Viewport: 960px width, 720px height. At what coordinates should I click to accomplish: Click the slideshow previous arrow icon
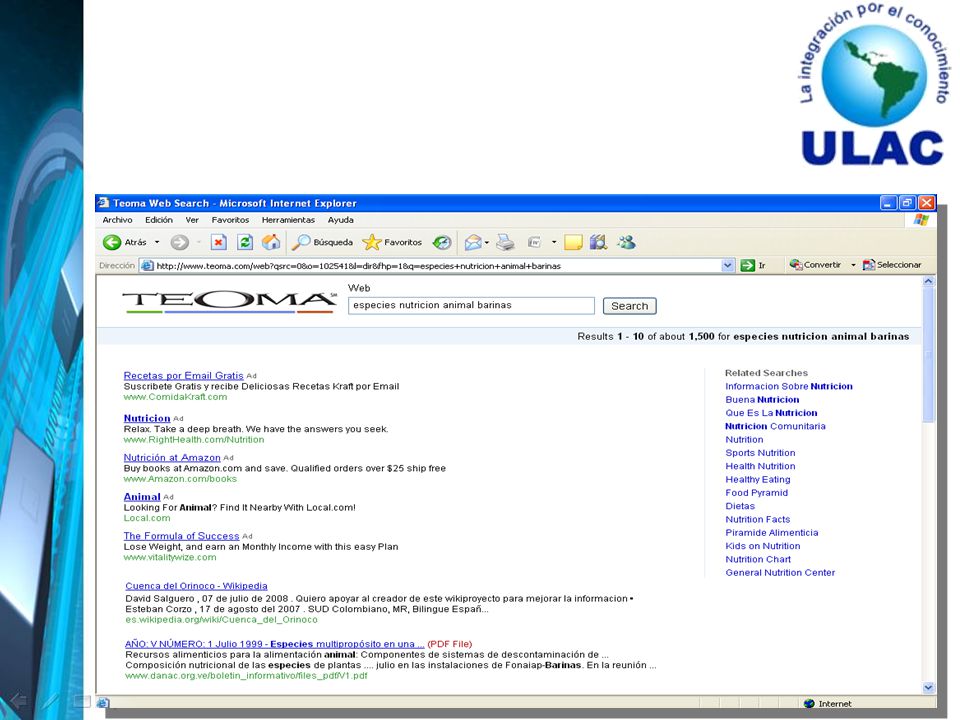(x=18, y=700)
